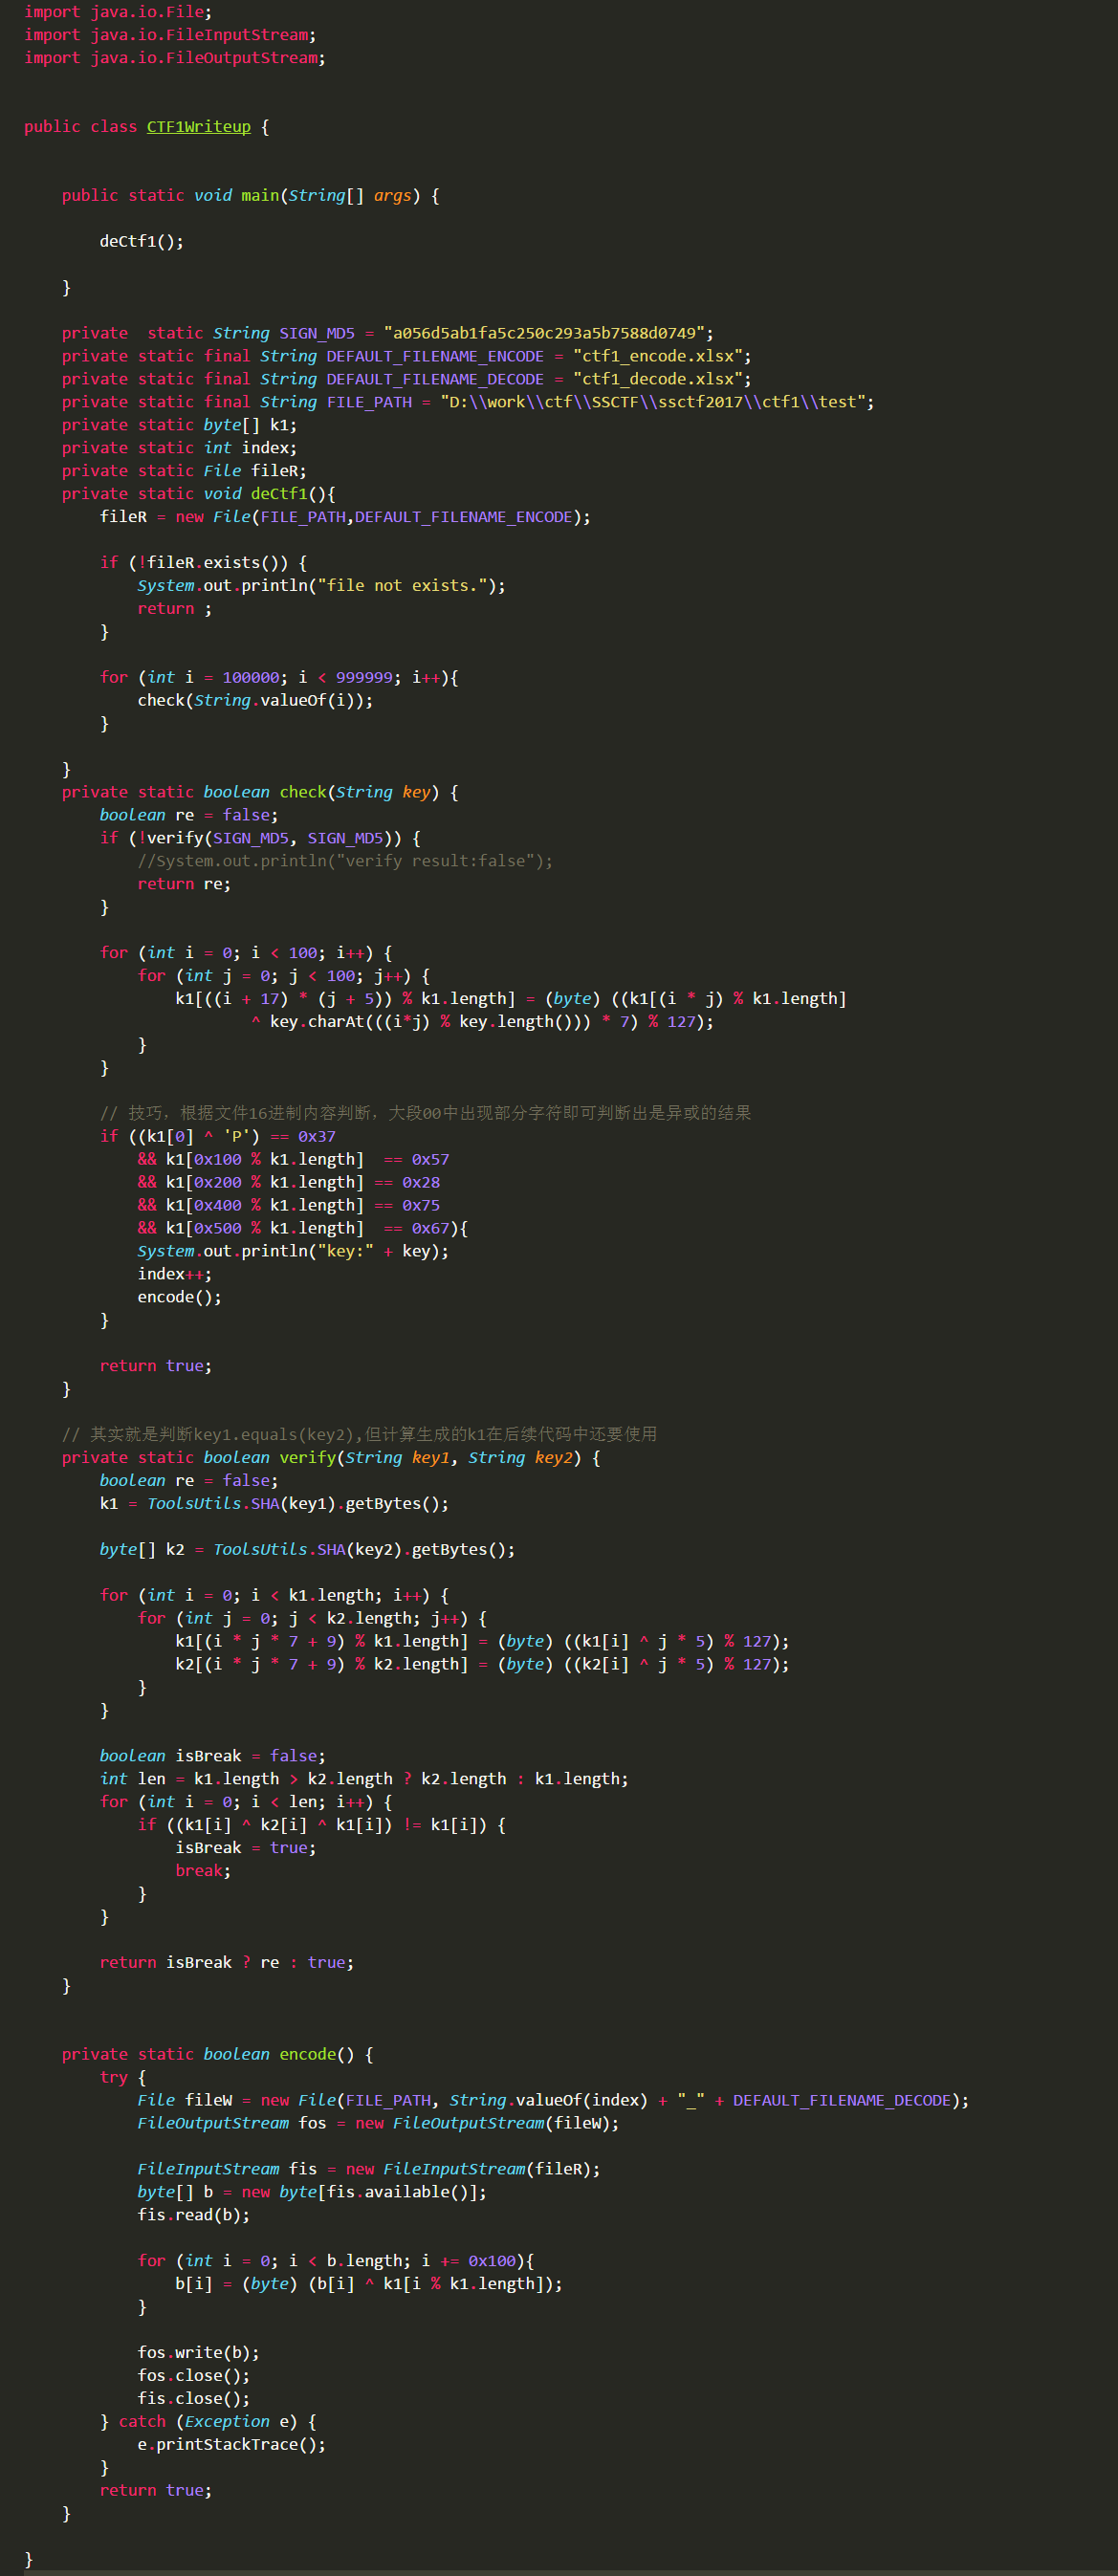Click the Chinese comment about hex trick
This screenshot has height=2576, width=1118.
pos(425,1113)
